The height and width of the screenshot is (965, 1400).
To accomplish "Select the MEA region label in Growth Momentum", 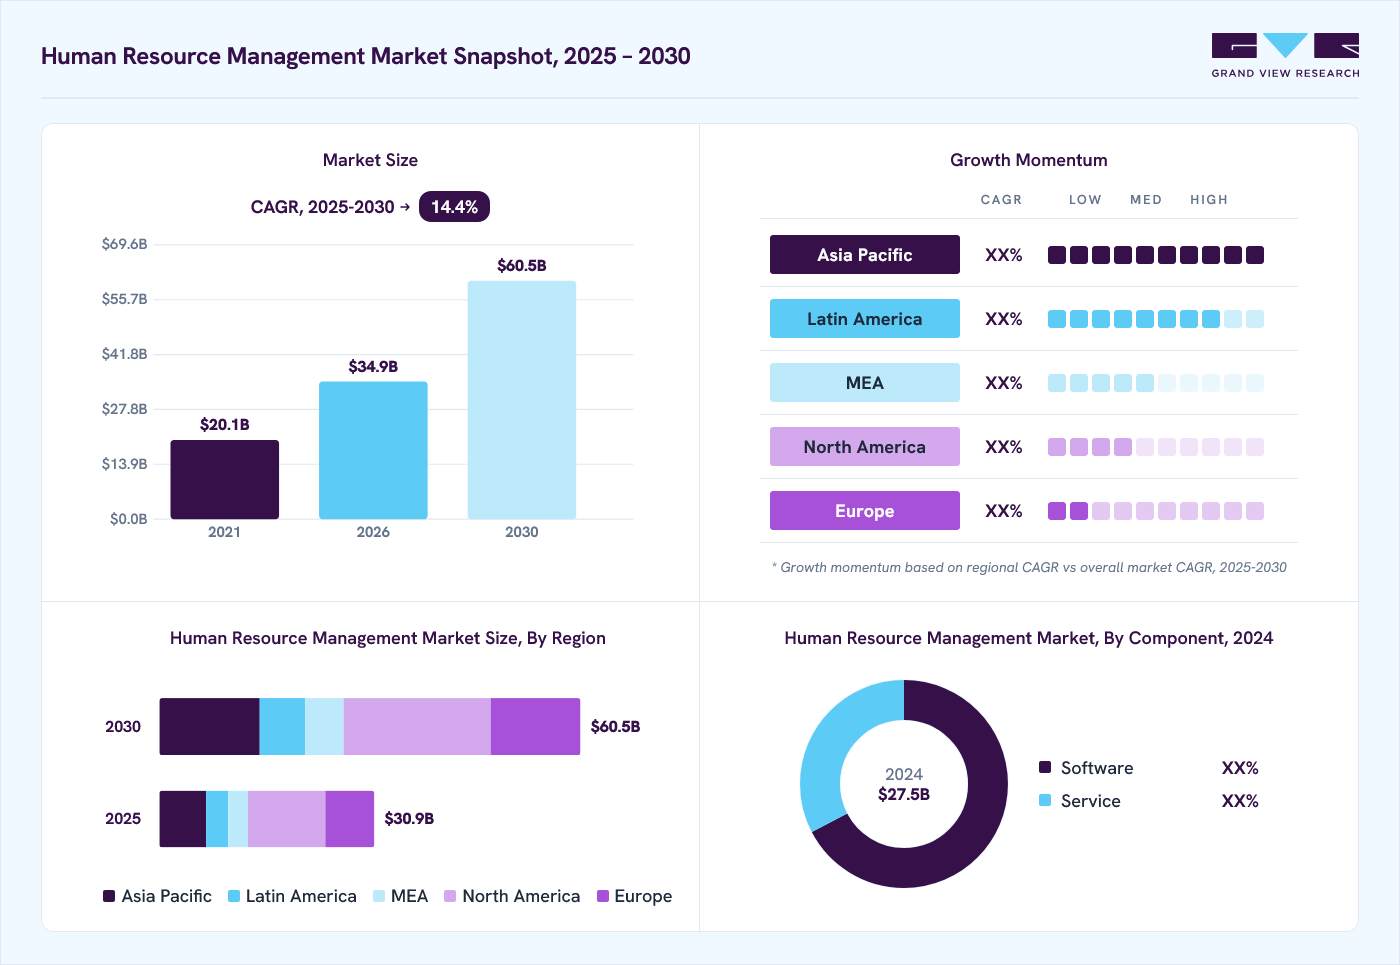I will tap(864, 383).
